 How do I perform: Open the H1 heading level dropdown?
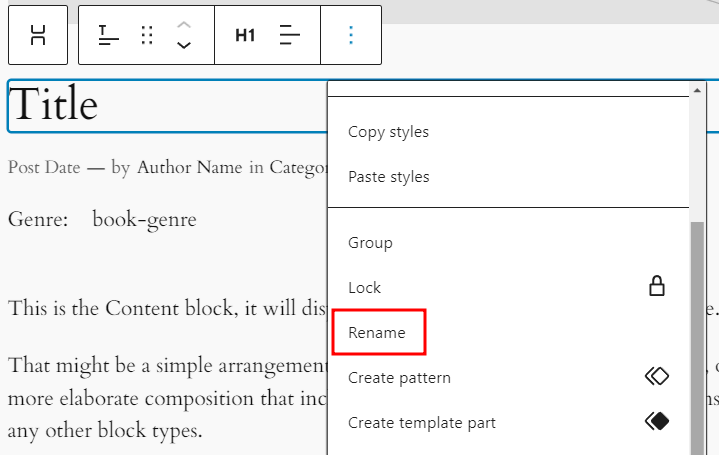point(245,35)
